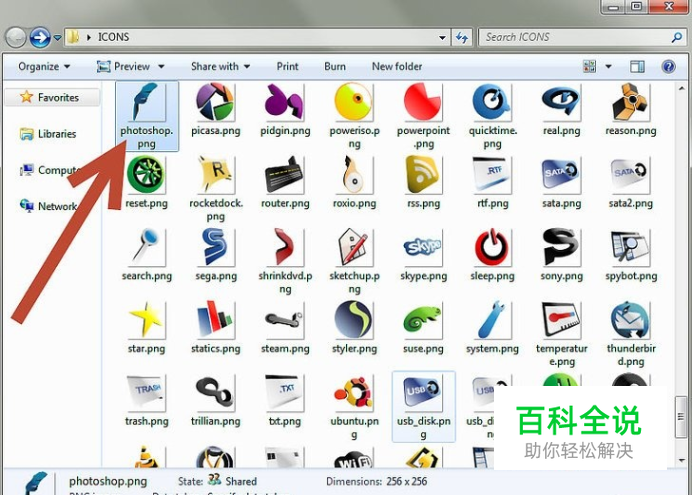The height and width of the screenshot is (495, 692).
Task: Select the picasa.png icon thumbnail
Action: click(x=215, y=102)
